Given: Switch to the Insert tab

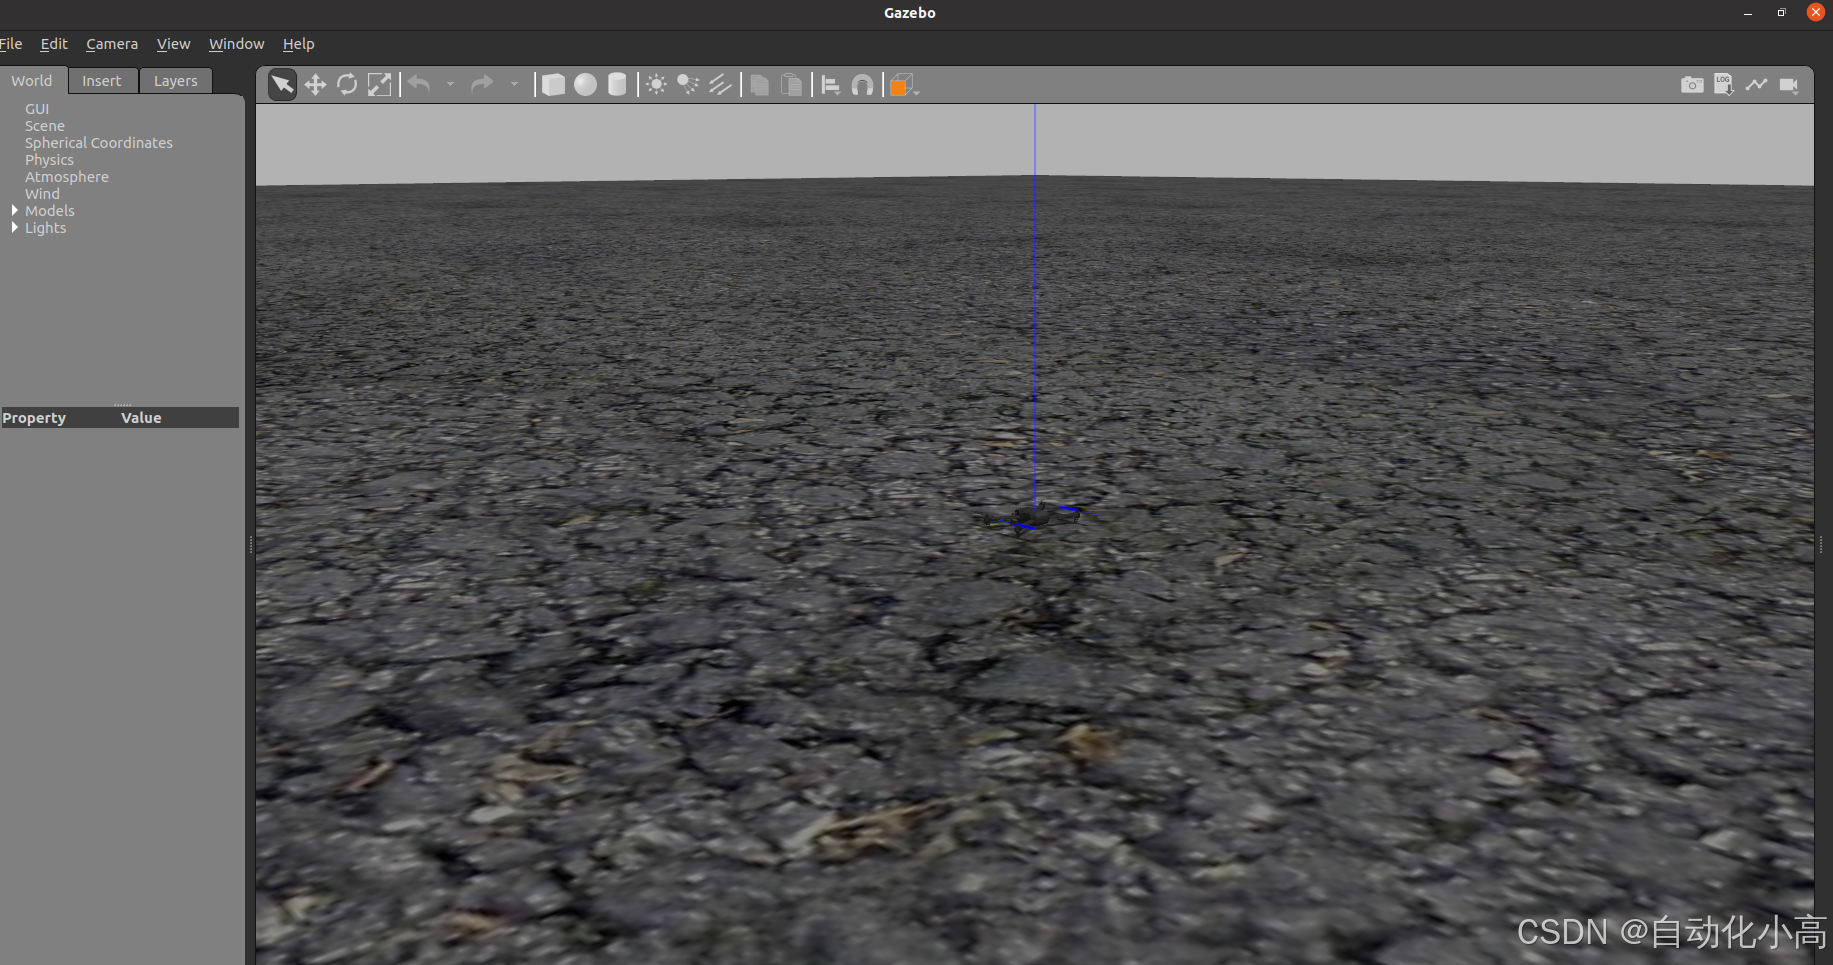Looking at the screenshot, I should pyautogui.click(x=102, y=81).
